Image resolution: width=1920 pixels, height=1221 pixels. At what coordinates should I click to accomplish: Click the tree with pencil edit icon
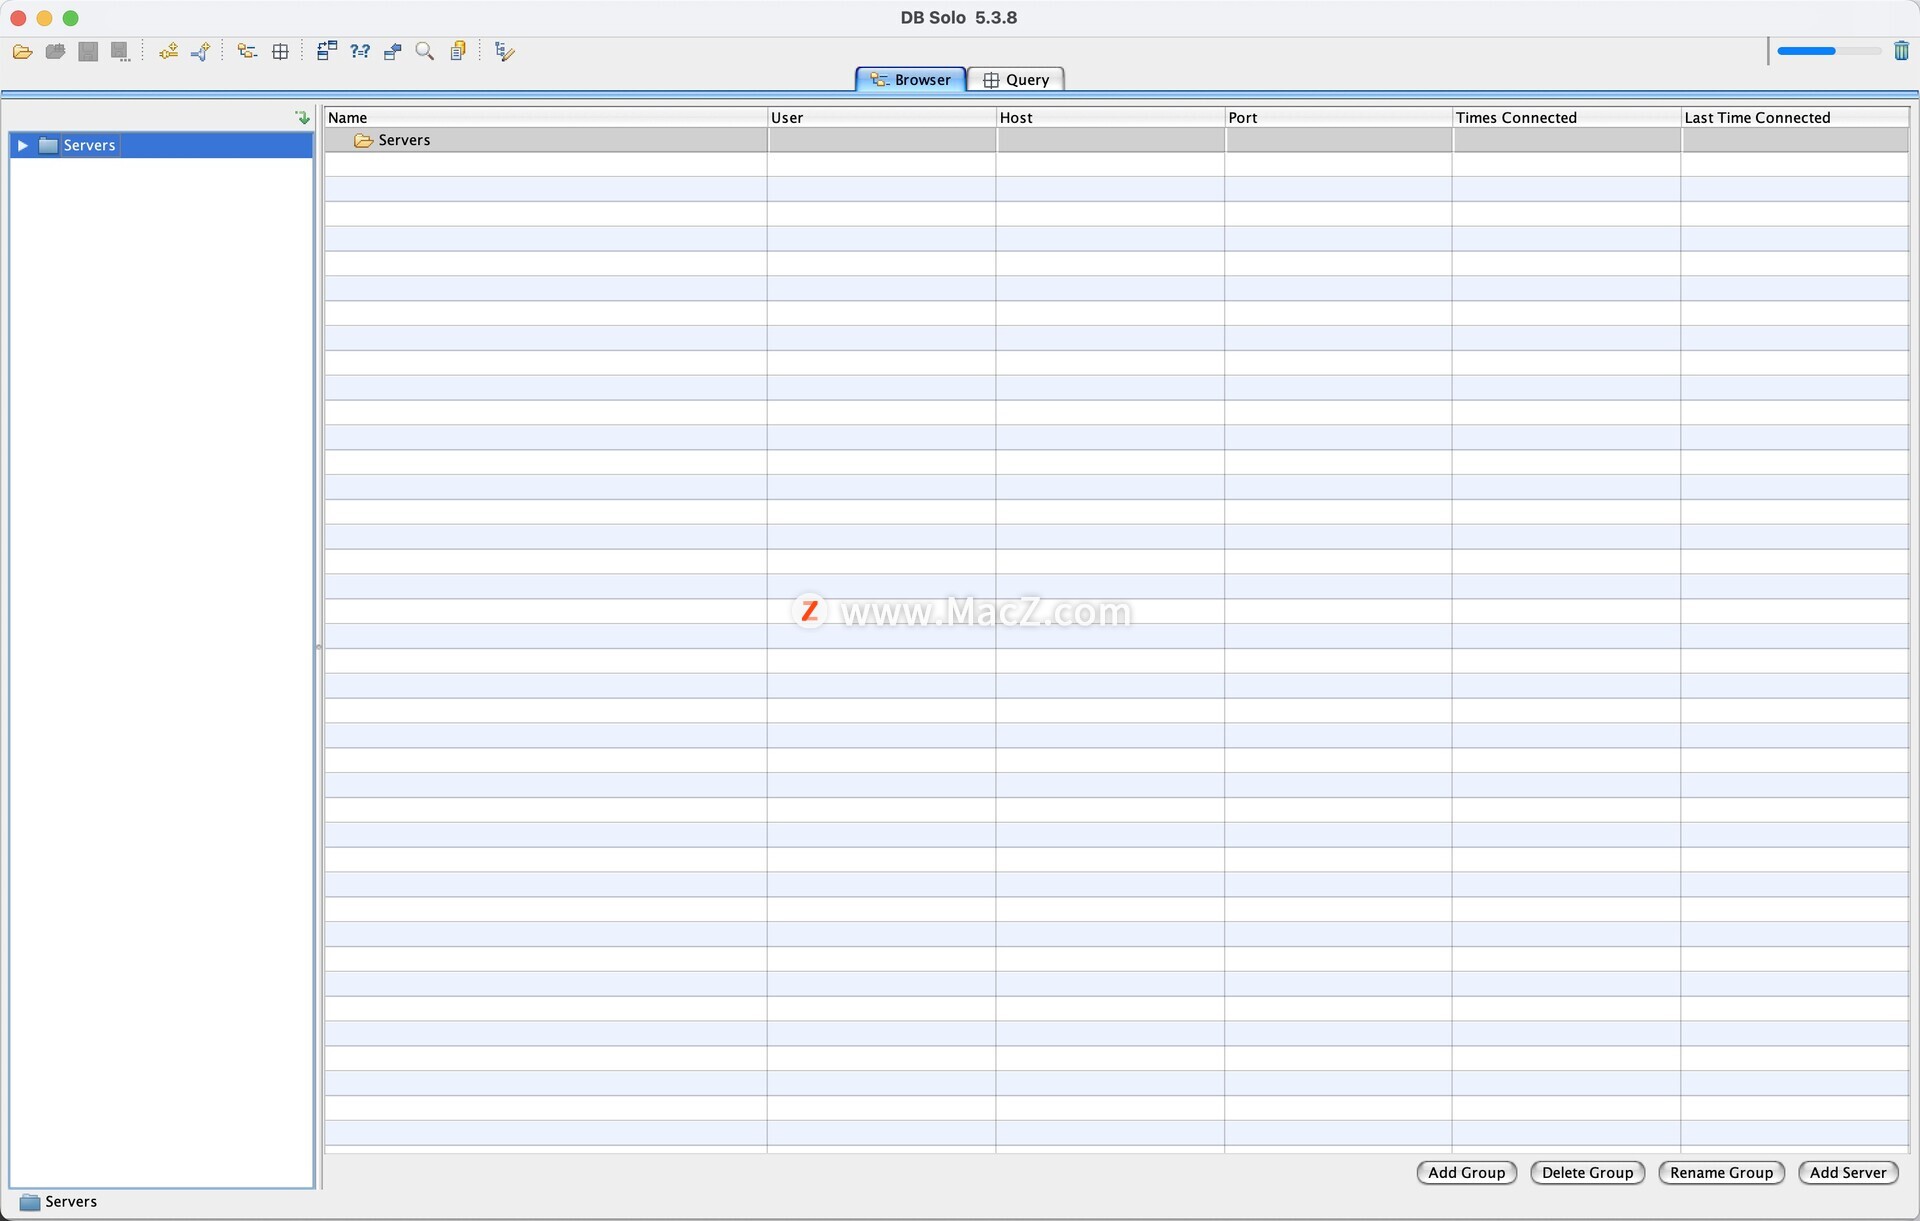tap(505, 51)
